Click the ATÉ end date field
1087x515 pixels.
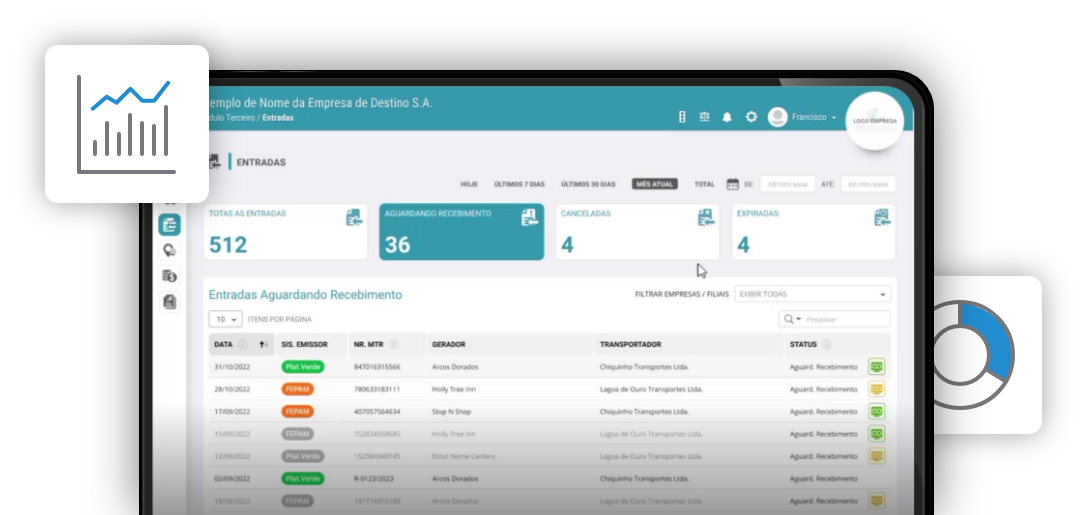[x=868, y=184]
